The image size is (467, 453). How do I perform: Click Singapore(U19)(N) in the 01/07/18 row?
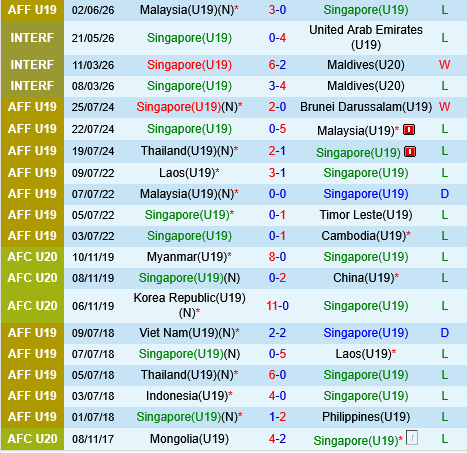[x=187, y=417]
